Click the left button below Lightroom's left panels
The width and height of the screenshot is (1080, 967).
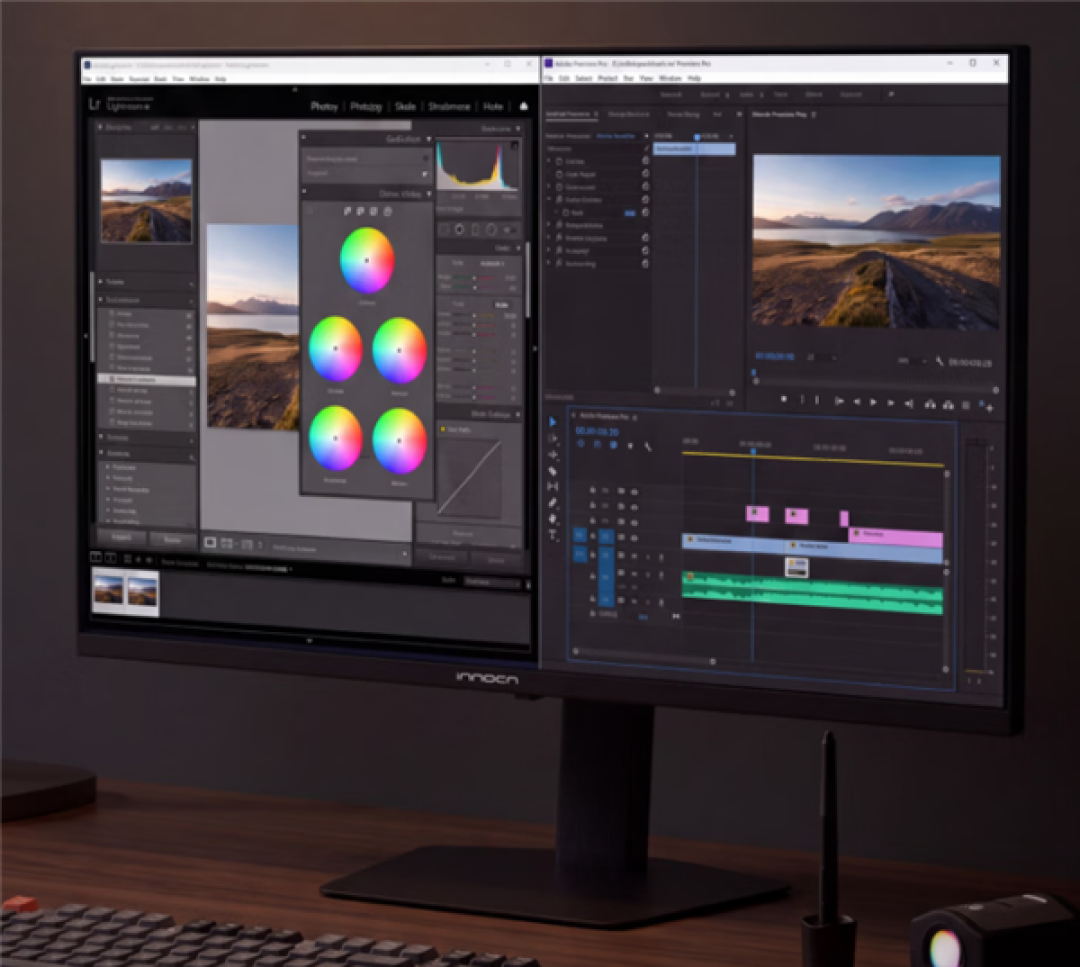122,538
